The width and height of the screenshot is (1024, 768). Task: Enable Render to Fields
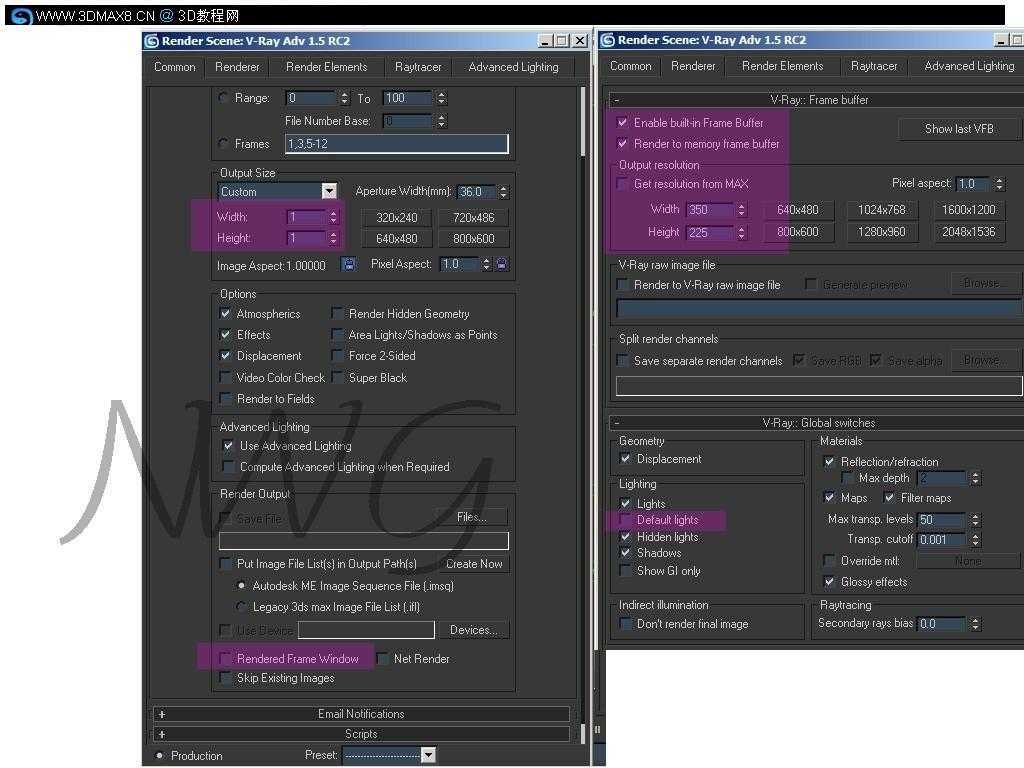click(225, 398)
